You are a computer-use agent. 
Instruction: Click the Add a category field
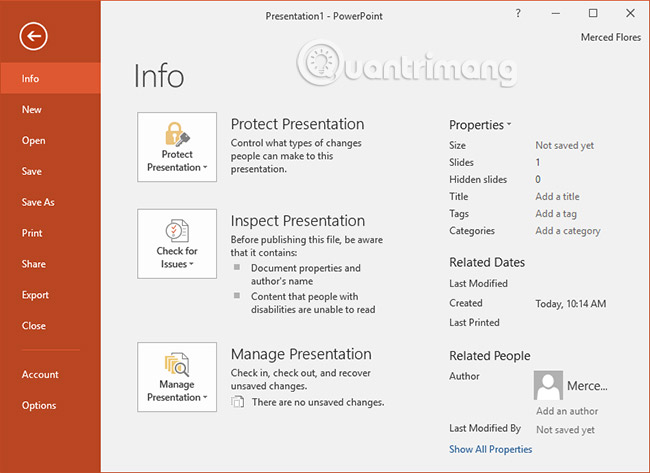[x=568, y=230]
